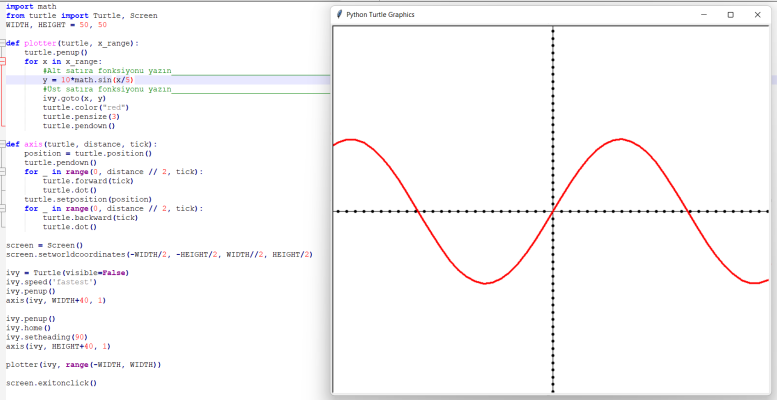Click the 'axis(ivy, WIDTH+40, 1)' line
Image resolution: width=777 pixels, height=400 pixels.
pos(56,300)
